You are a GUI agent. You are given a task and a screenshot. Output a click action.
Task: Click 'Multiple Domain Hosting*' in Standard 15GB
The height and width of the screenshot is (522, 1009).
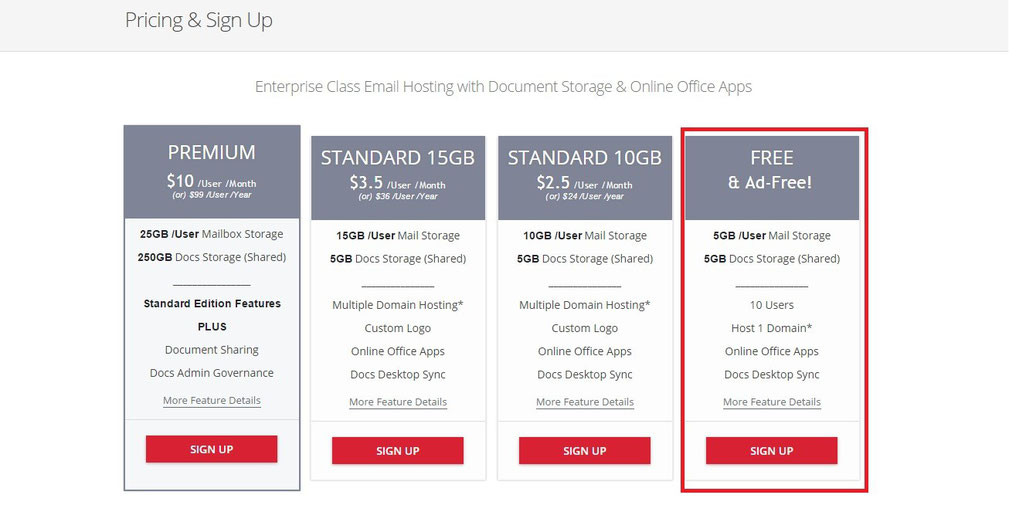click(x=398, y=305)
